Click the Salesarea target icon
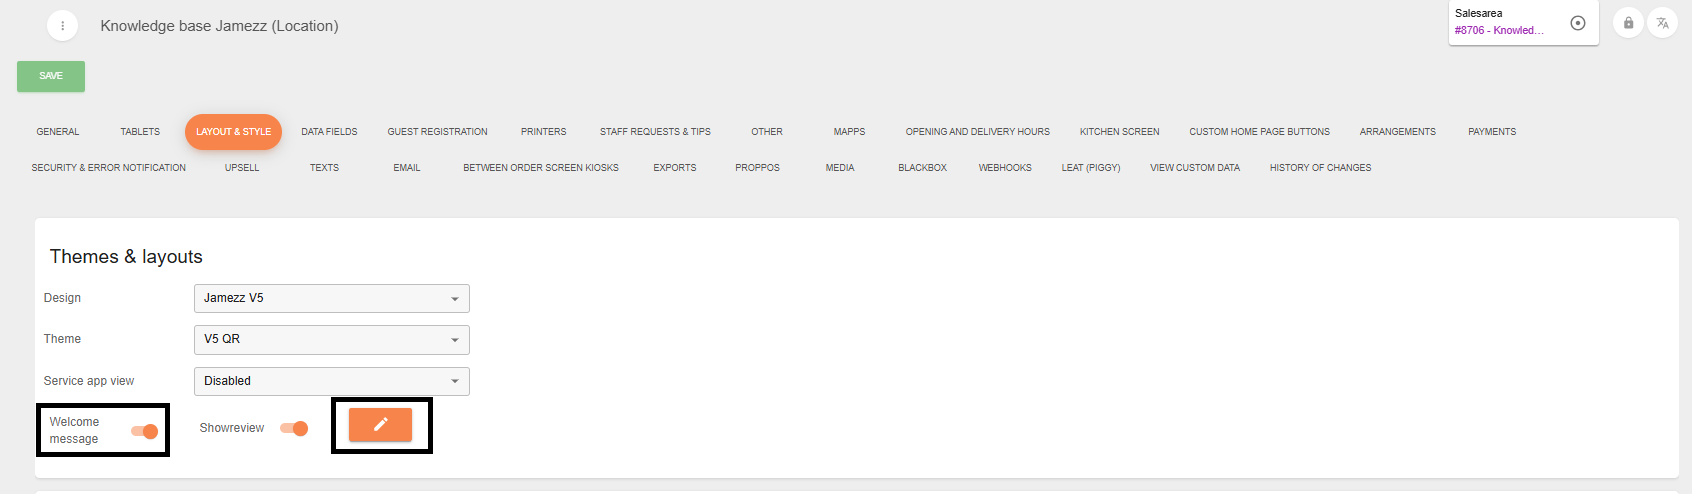This screenshot has height=494, width=1692. [x=1578, y=23]
